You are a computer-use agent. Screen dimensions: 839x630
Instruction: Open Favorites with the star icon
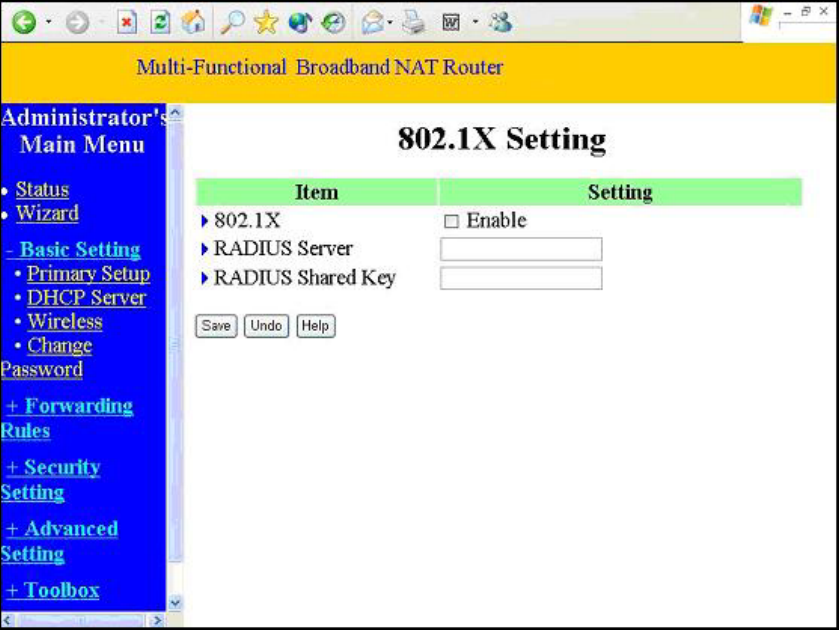coord(266,22)
